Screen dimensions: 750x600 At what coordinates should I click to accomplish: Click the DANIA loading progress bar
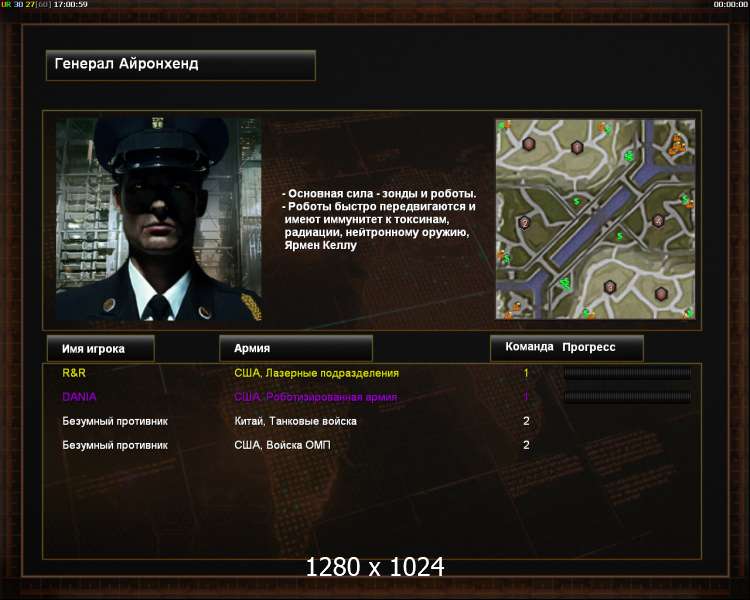pos(627,396)
